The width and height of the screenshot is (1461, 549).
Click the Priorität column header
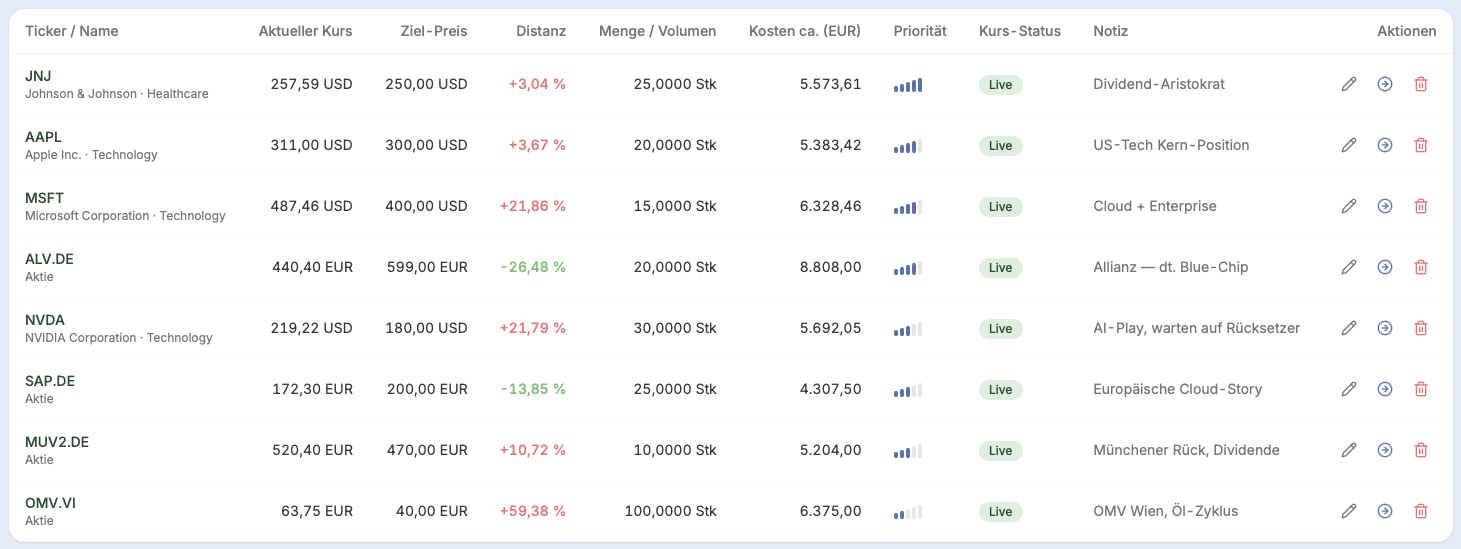point(920,31)
